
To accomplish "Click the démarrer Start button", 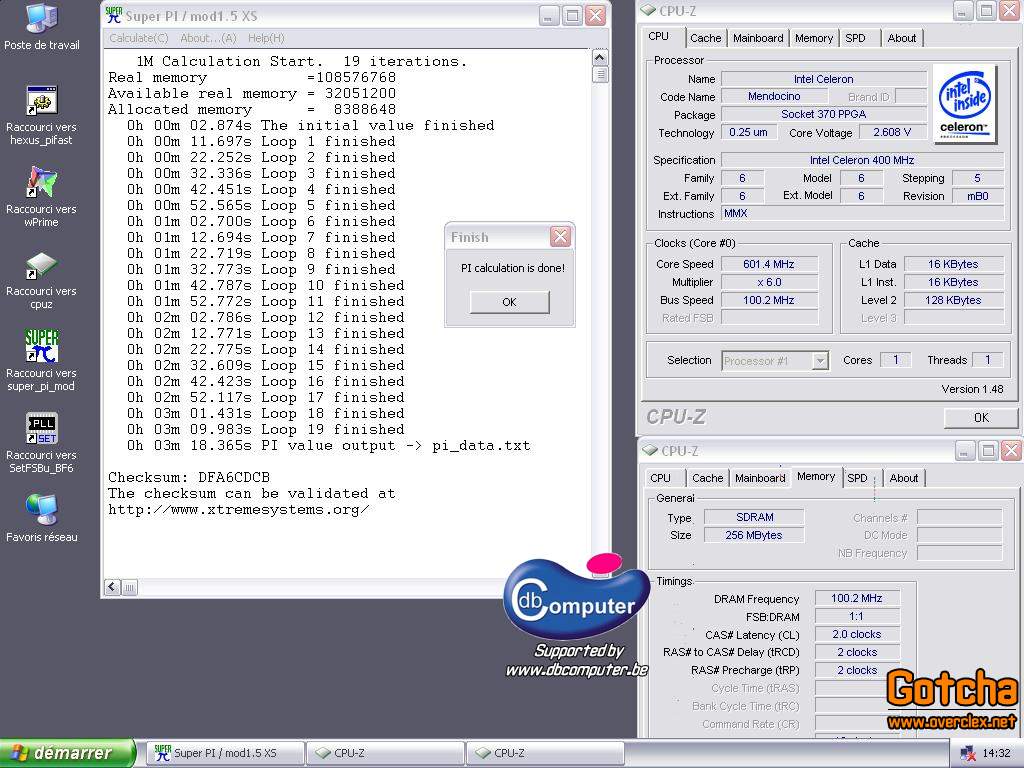I will (67, 753).
